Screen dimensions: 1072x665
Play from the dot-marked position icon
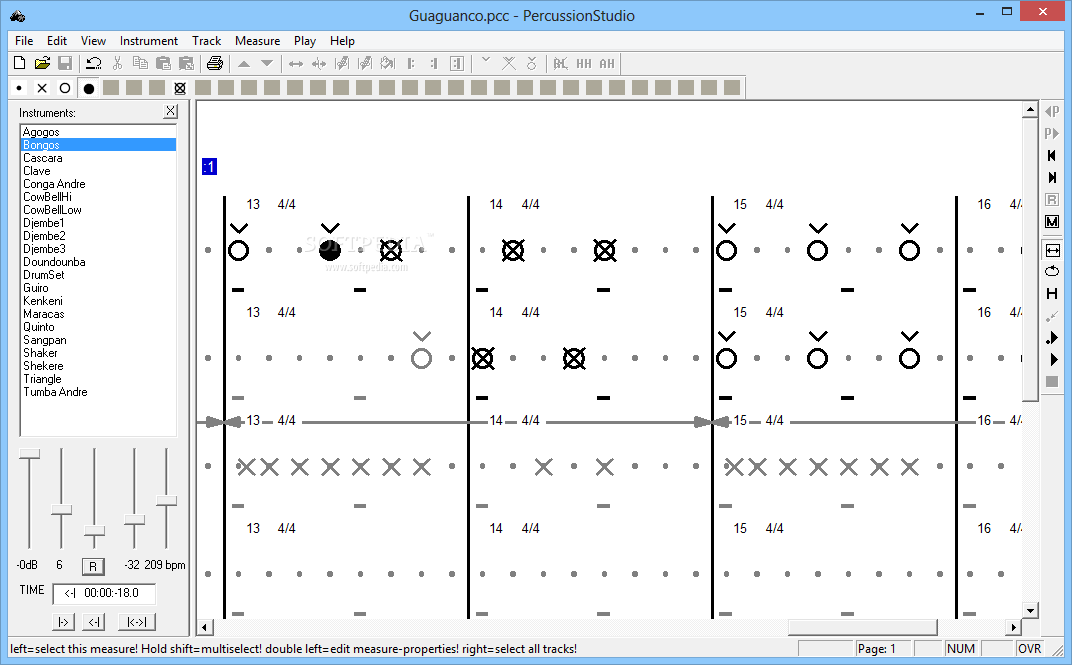(1052, 338)
